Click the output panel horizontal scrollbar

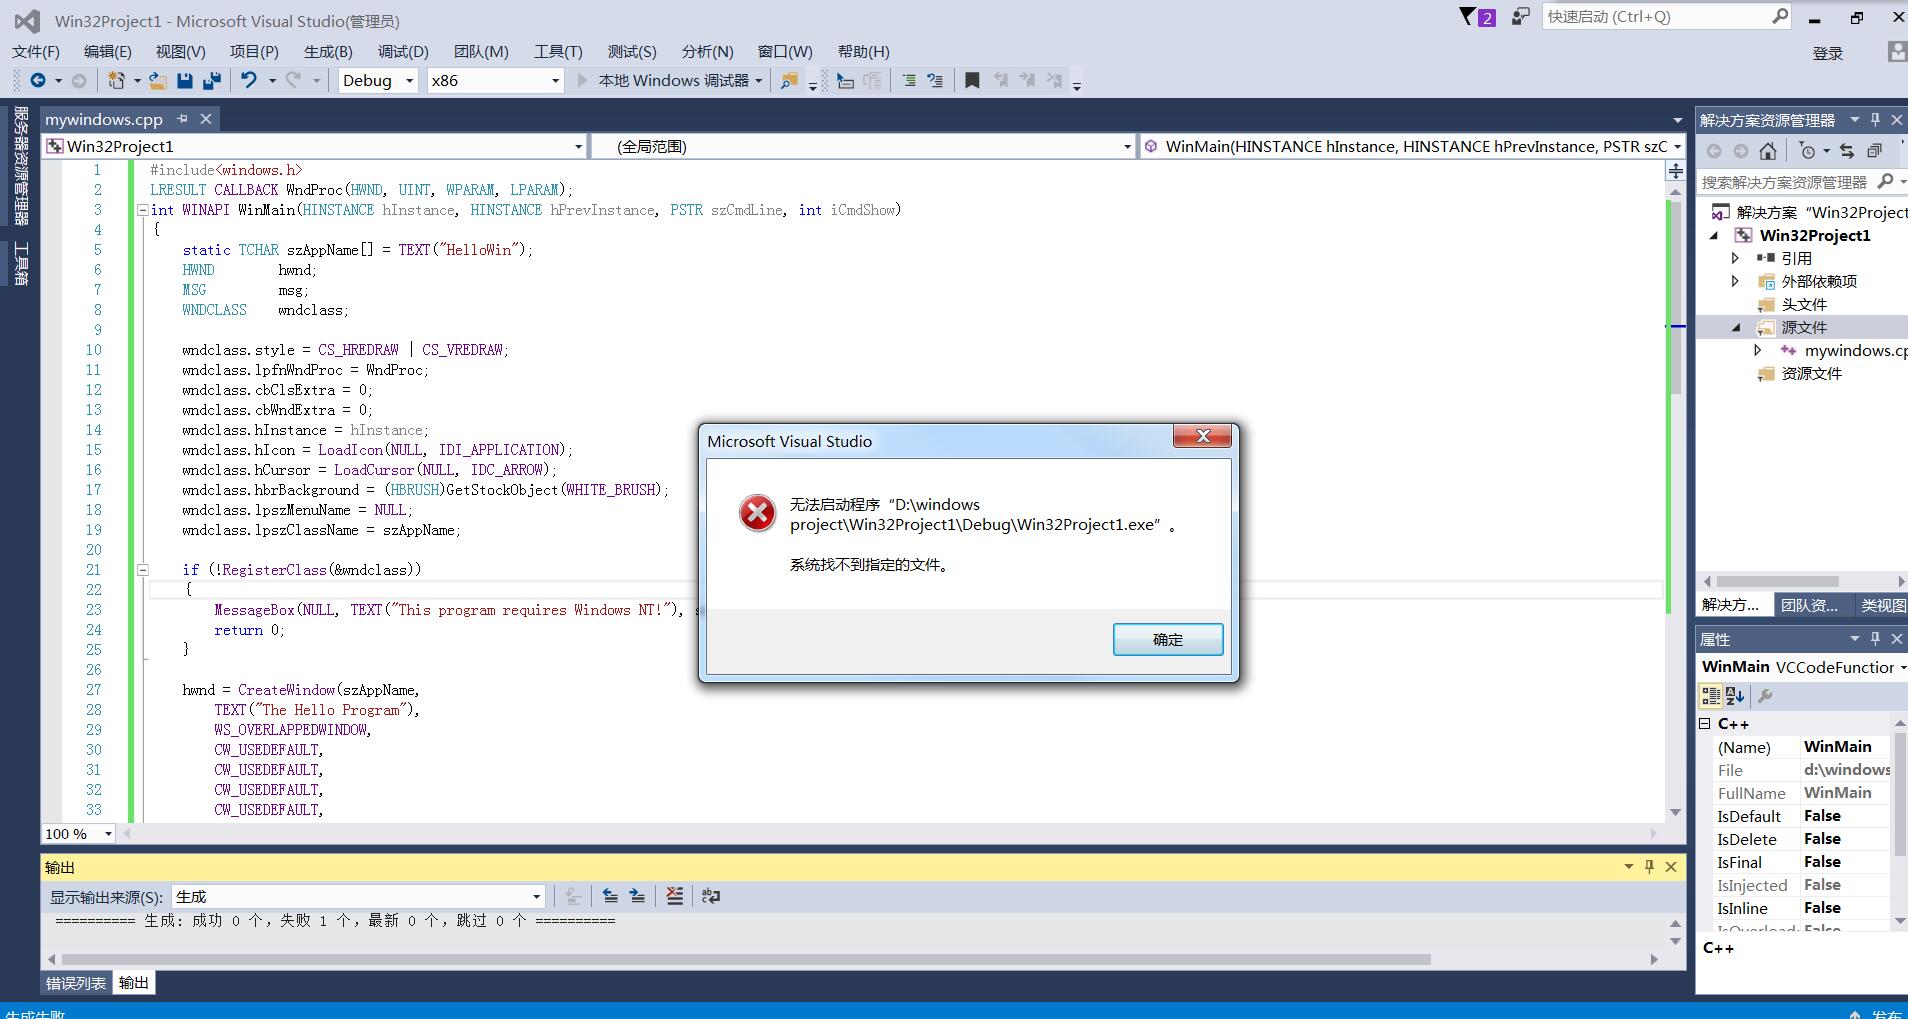(746, 959)
